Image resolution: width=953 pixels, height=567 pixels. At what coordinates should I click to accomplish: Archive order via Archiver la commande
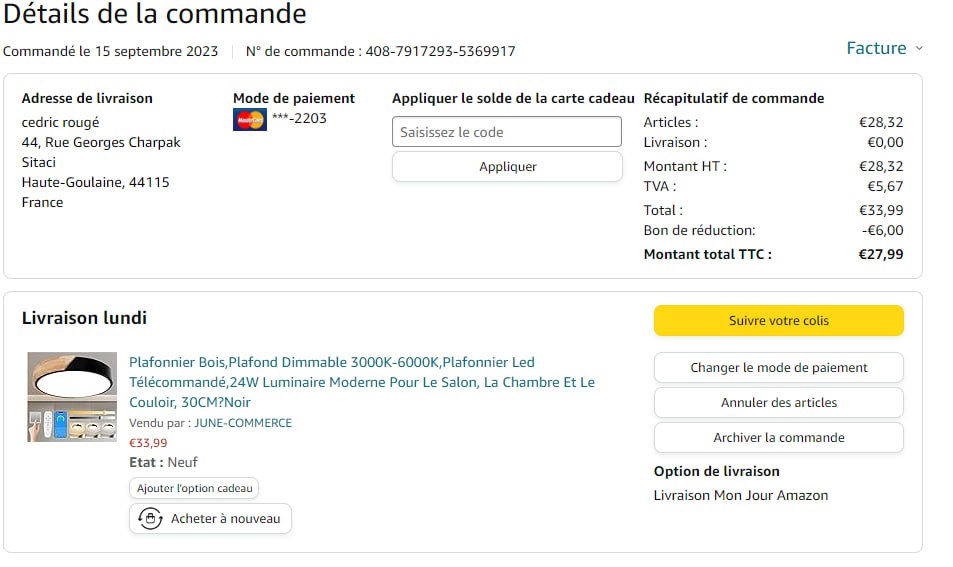coord(778,437)
